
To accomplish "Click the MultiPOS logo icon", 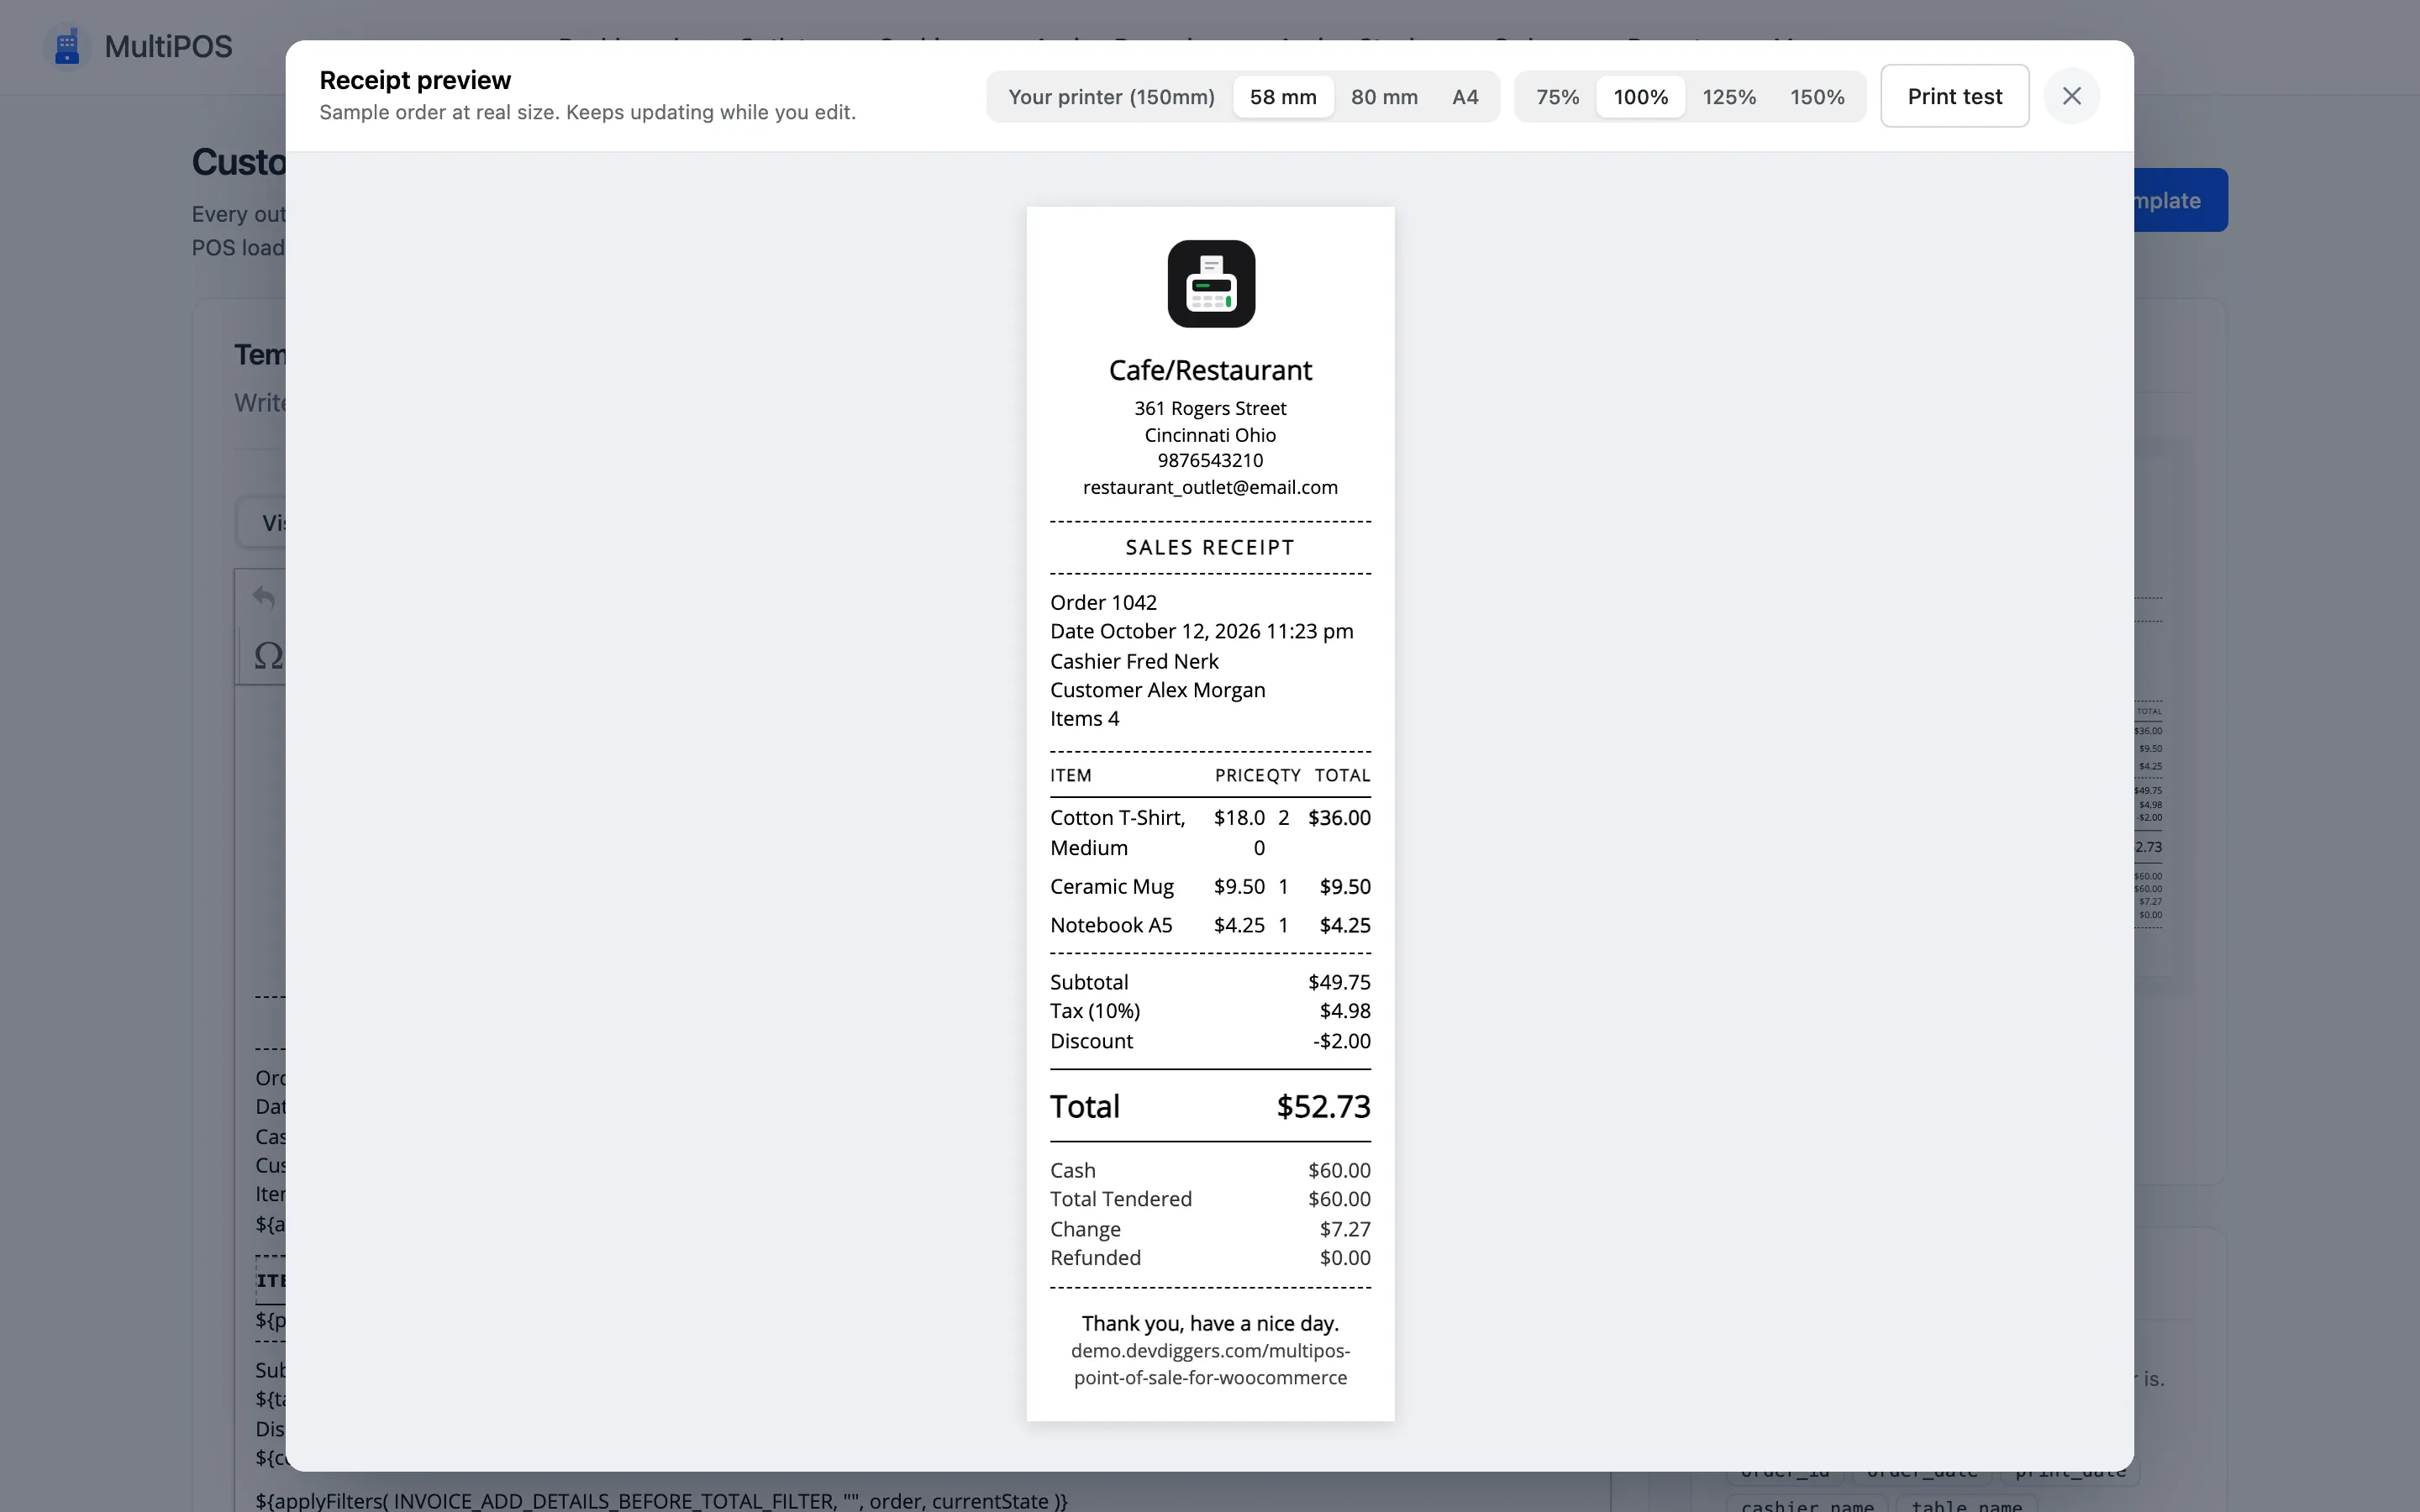I will point(67,46).
